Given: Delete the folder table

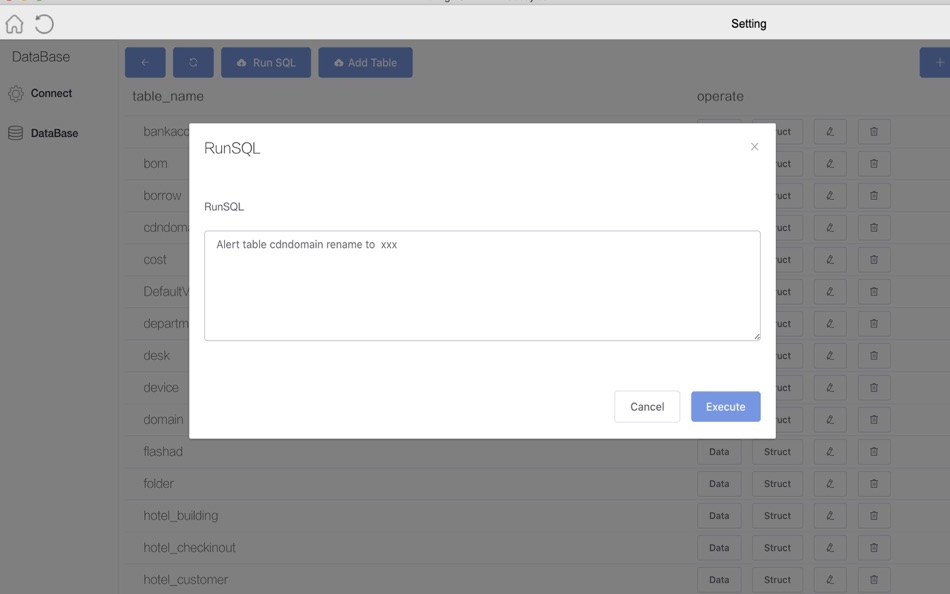Looking at the screenshot, I should [874, 484].
